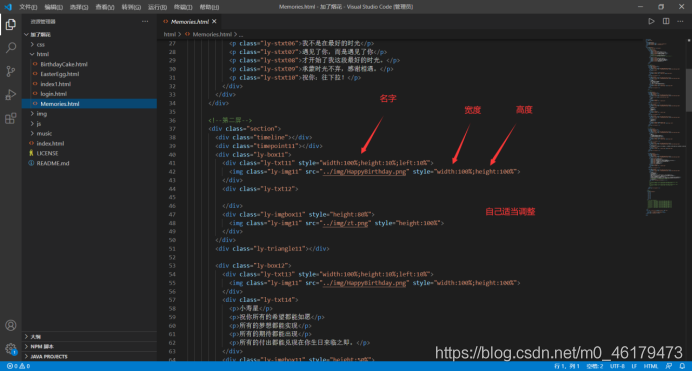Viewport: 693px width, 372px height.
Task: Open the Search view in the activity bar
Action: click(11, 47)
